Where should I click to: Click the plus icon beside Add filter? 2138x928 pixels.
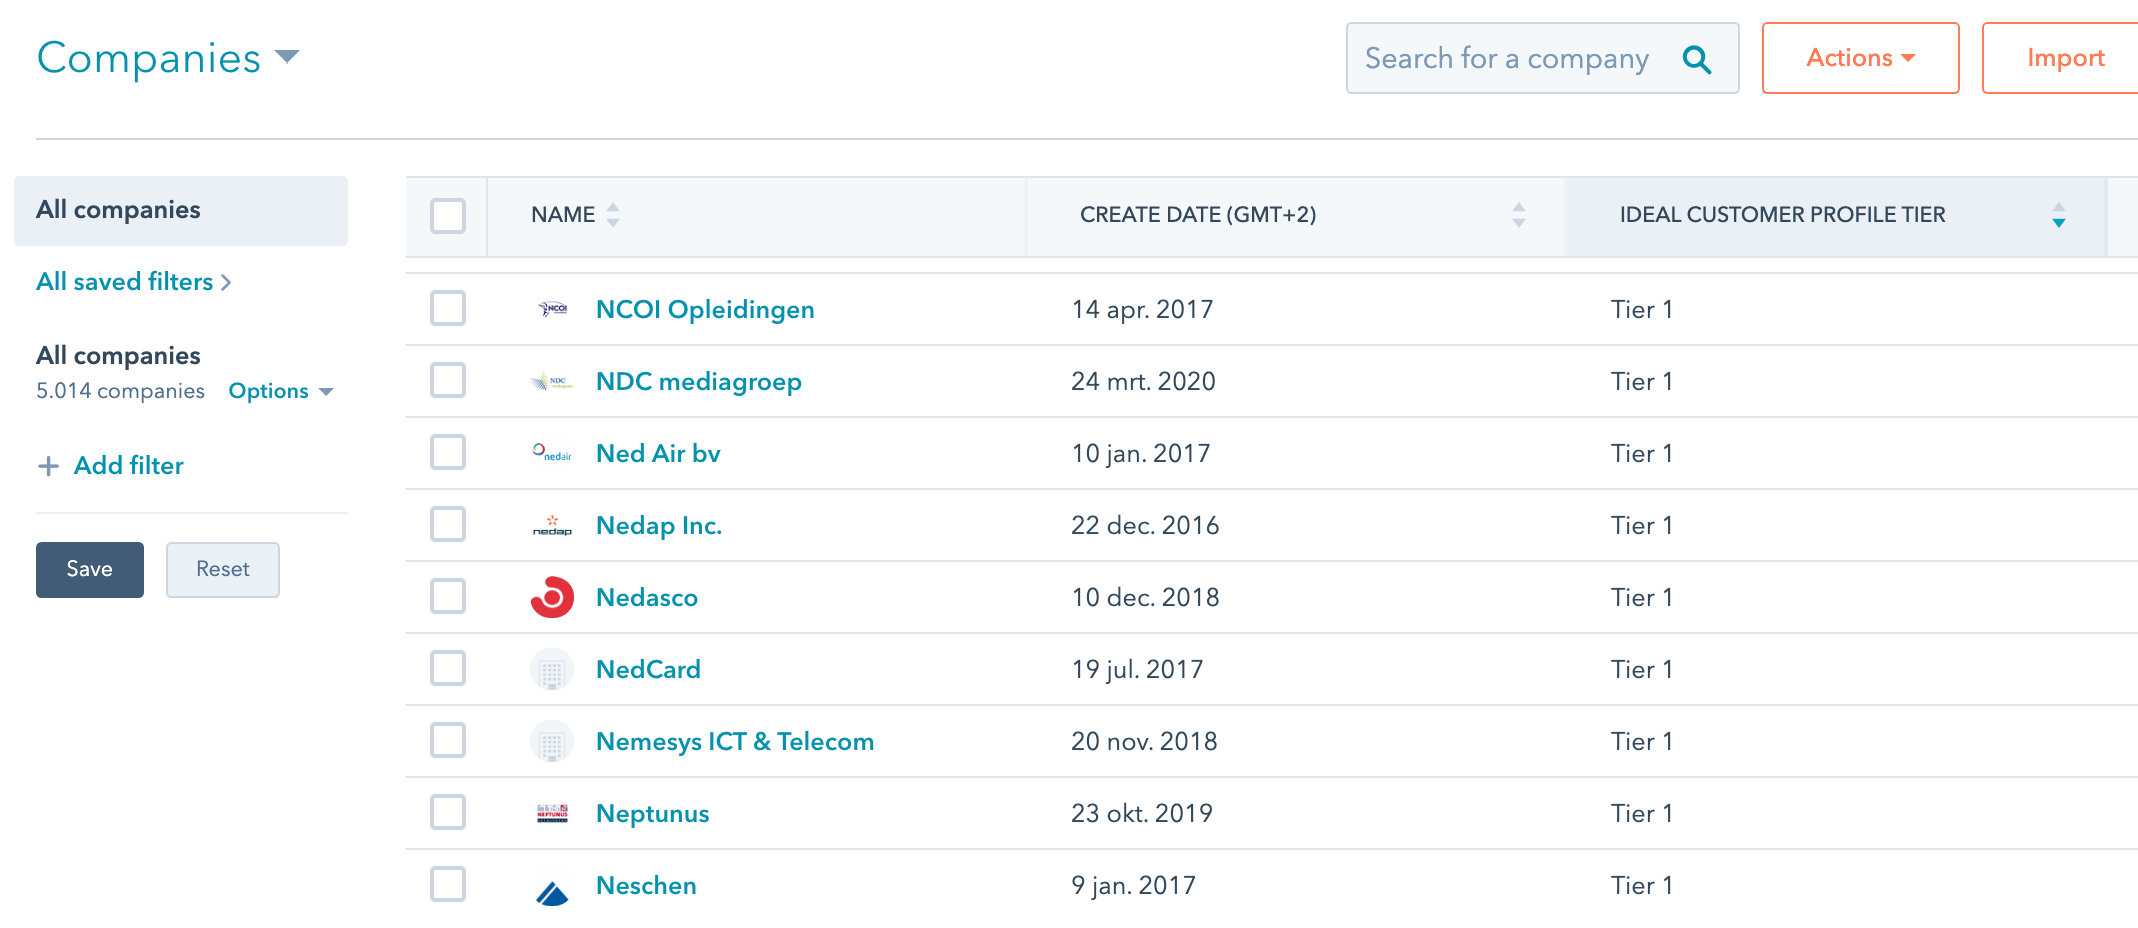pyautogui.click(x=48, y=466)
